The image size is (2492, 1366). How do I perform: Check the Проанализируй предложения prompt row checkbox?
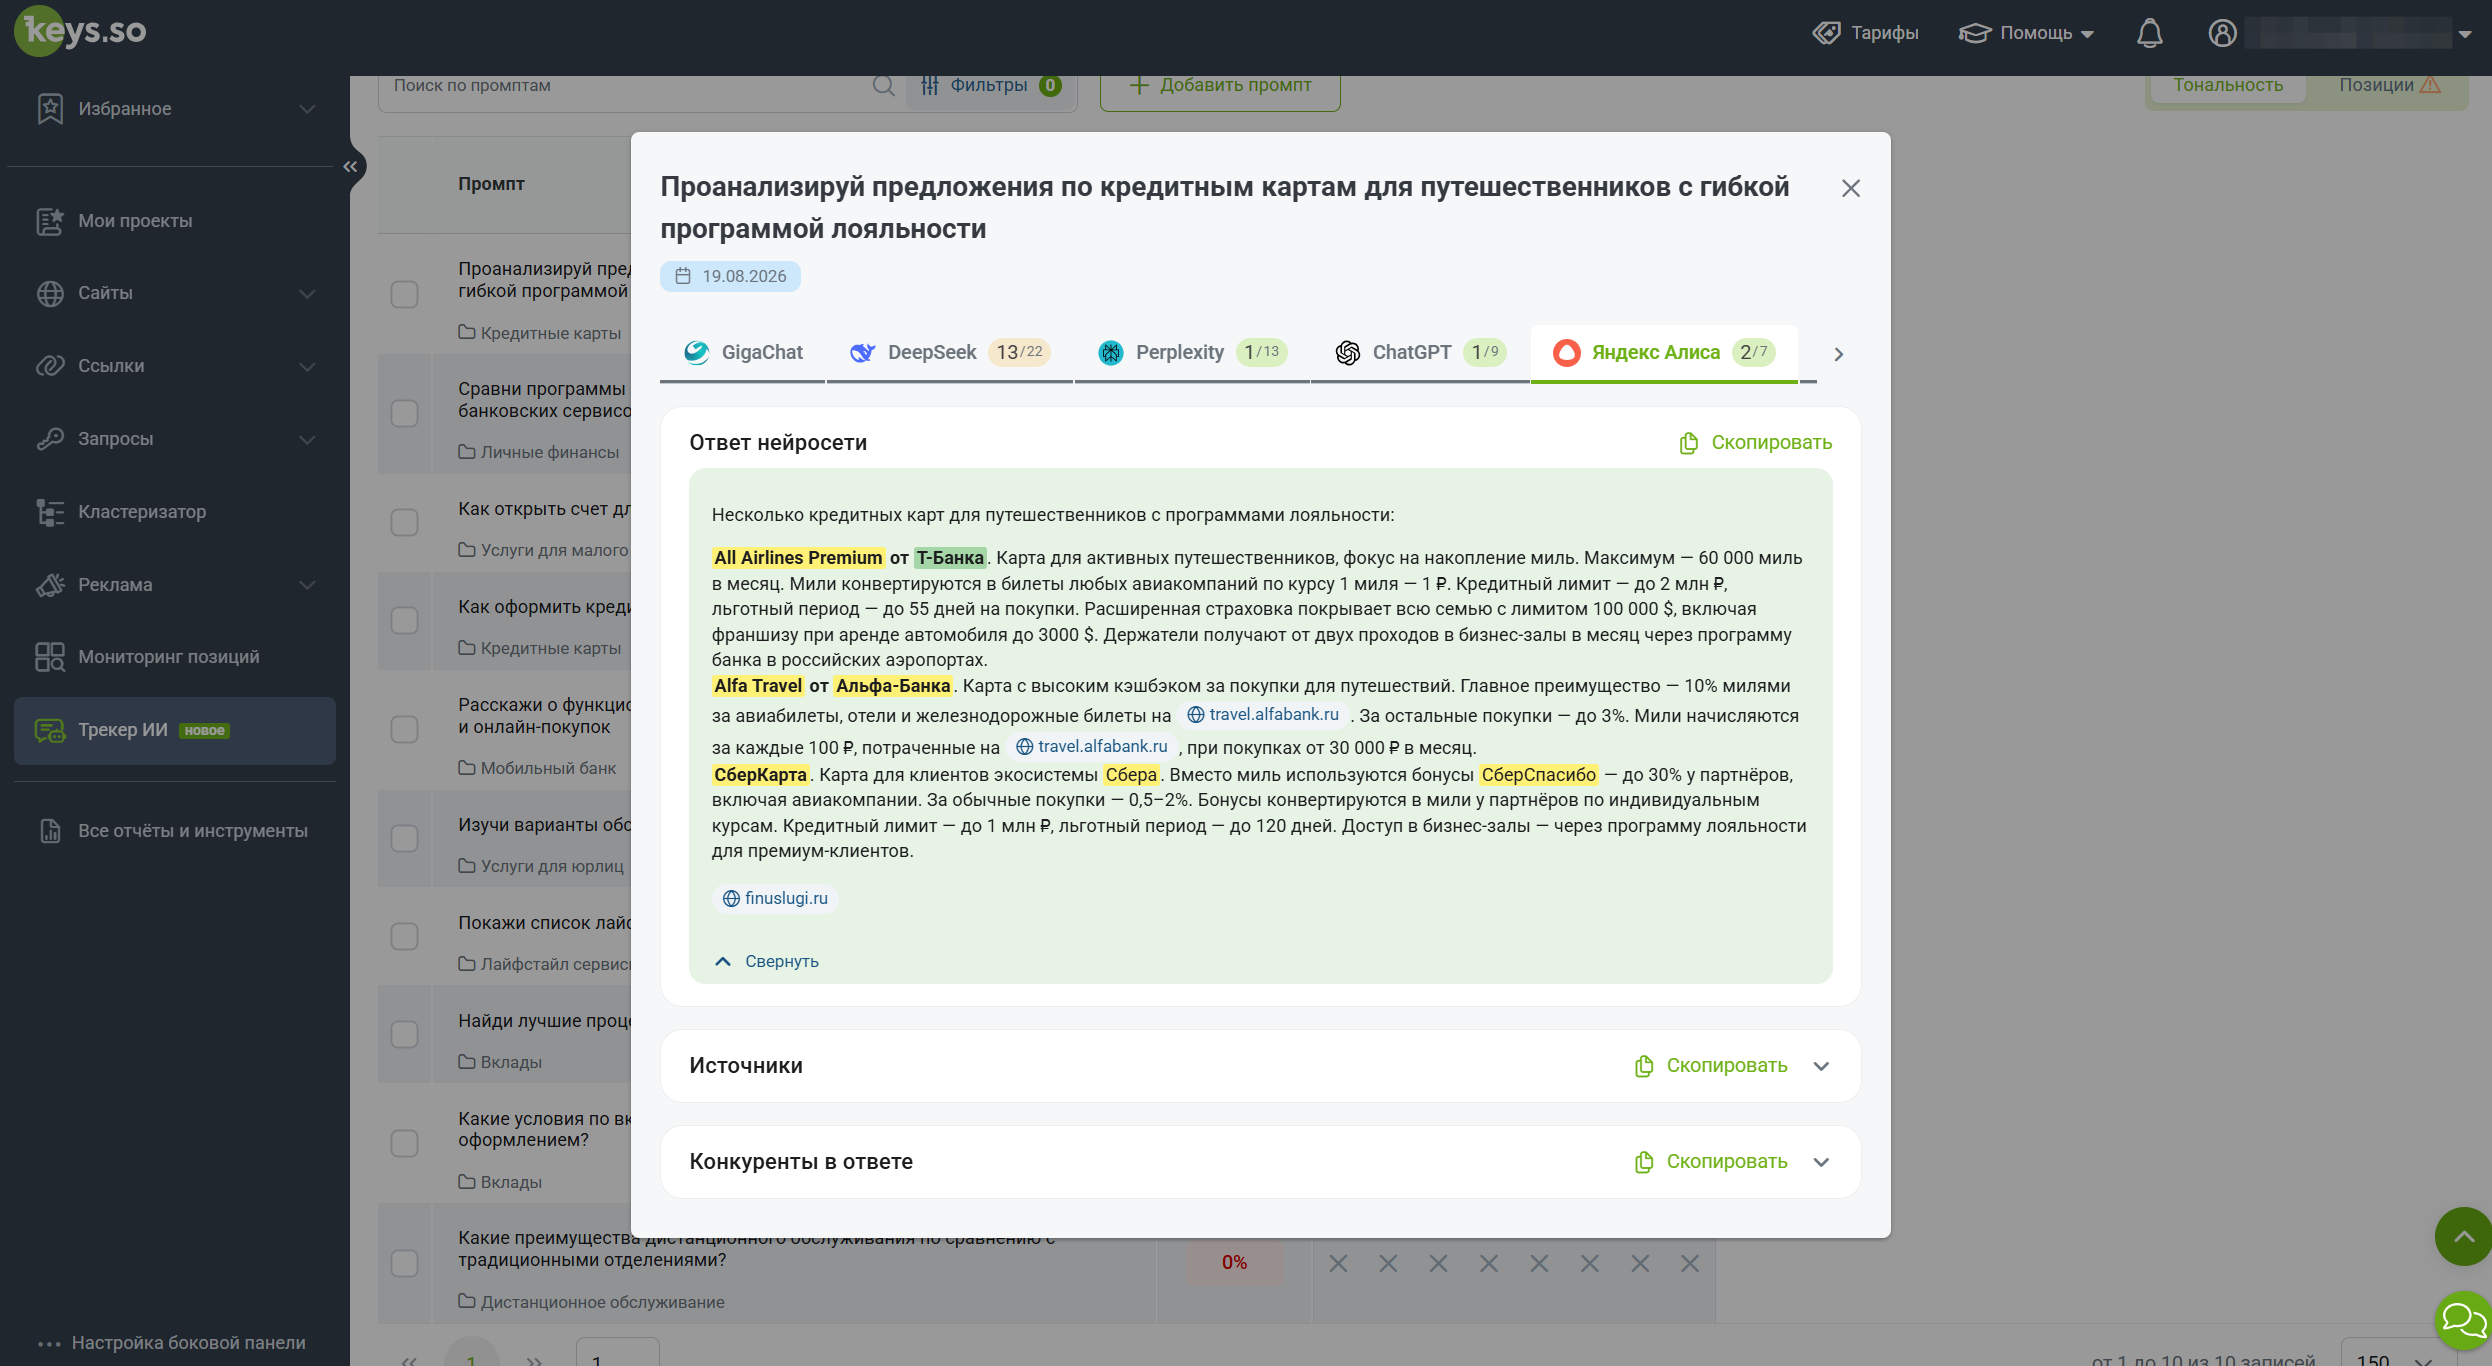(404, 295)
